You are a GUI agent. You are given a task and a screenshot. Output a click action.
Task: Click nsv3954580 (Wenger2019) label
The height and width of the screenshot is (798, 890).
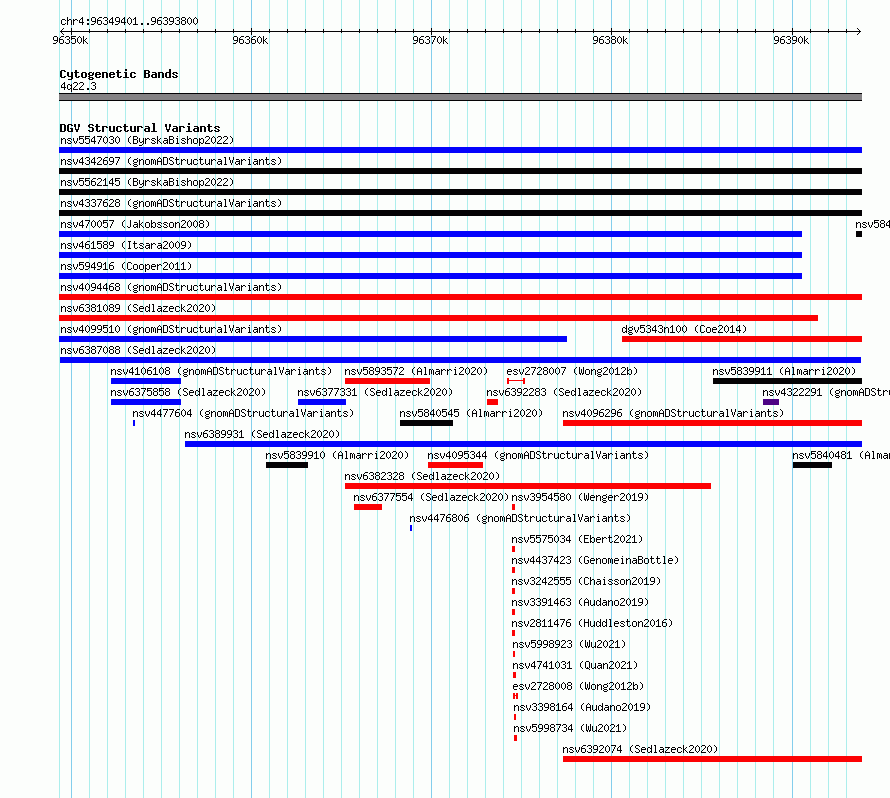coord(580,497)
